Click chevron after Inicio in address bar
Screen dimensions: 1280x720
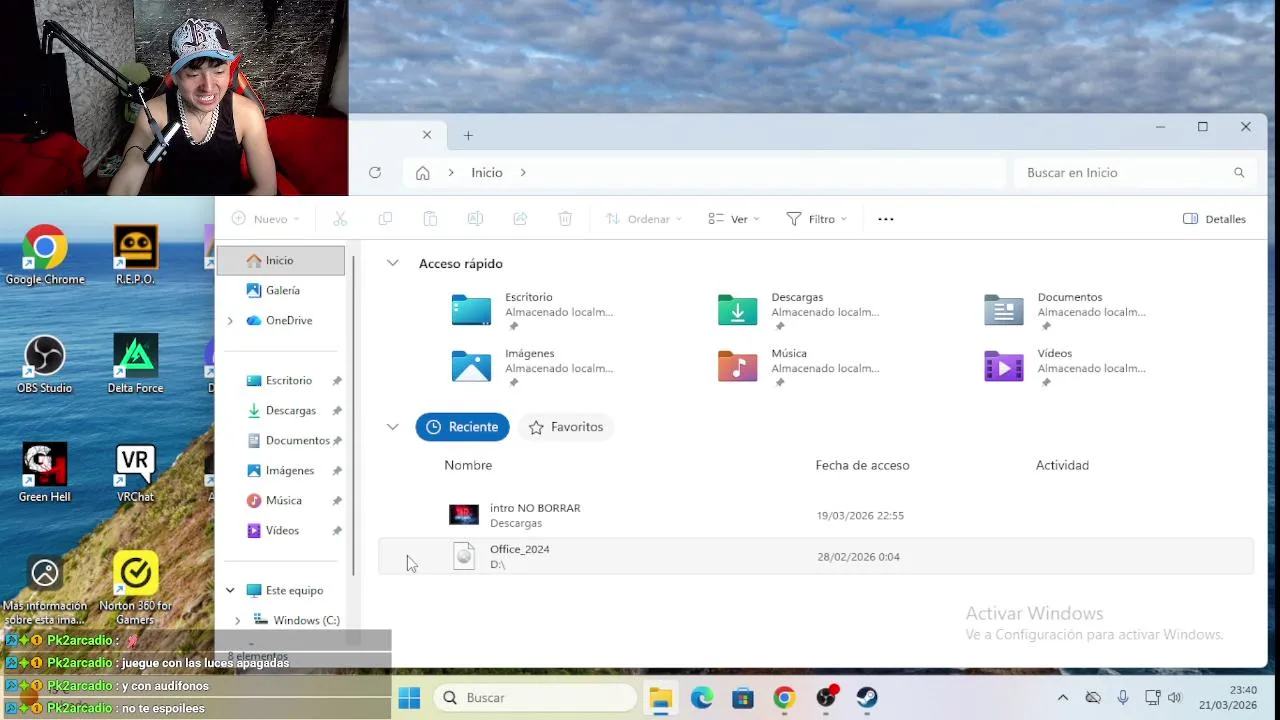pyautogui.click(x=523, y=173)
